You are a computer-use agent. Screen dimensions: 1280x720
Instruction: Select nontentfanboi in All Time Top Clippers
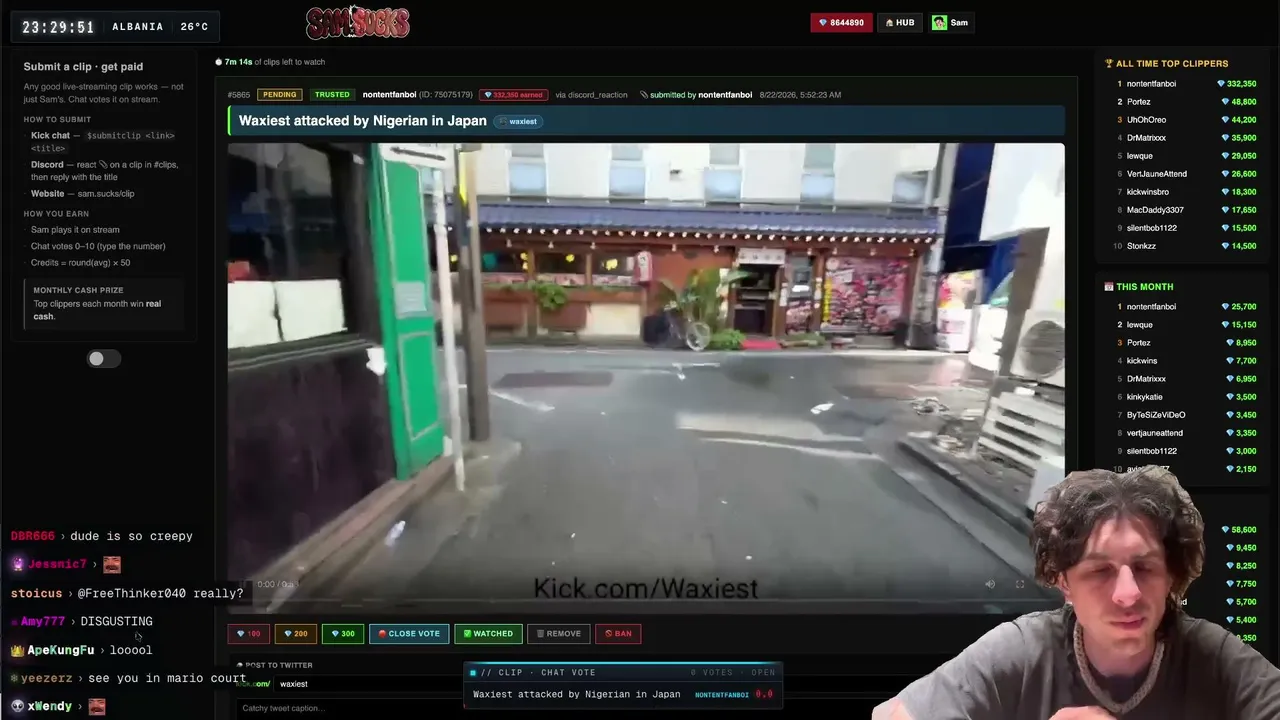tap(1151, 84)
